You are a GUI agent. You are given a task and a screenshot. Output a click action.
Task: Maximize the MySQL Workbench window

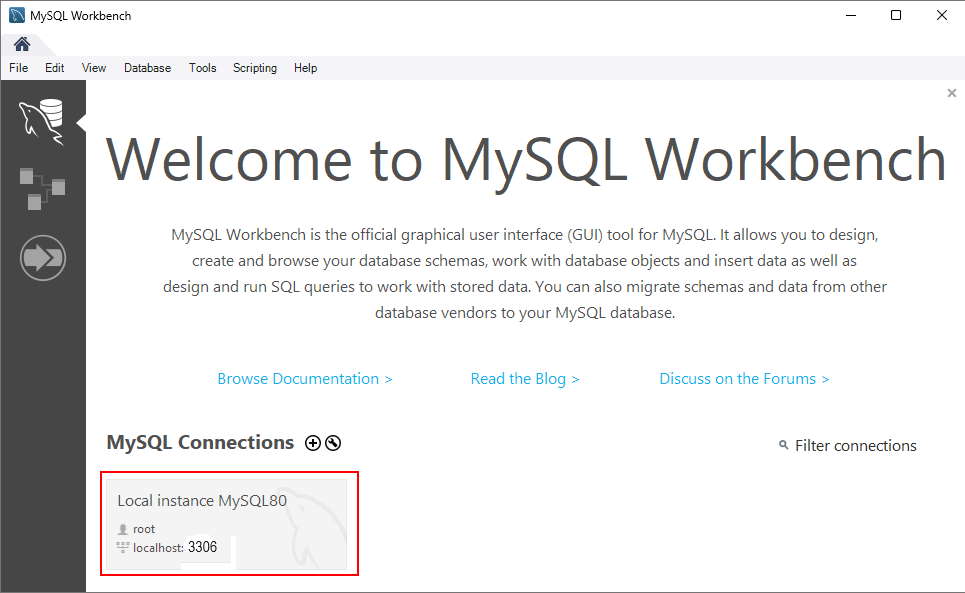(896, 15)
